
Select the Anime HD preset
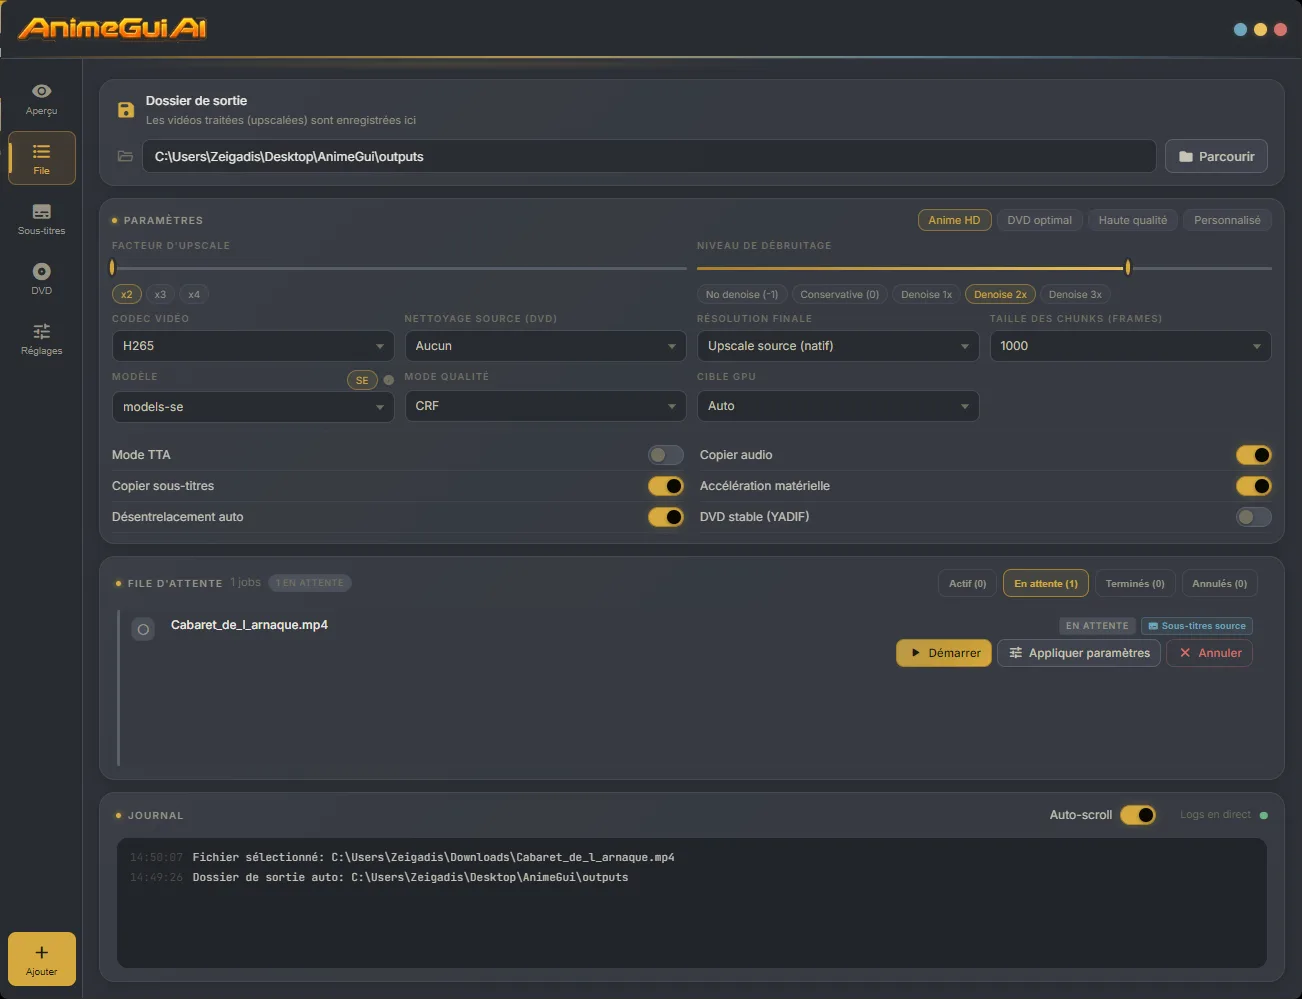954,220
